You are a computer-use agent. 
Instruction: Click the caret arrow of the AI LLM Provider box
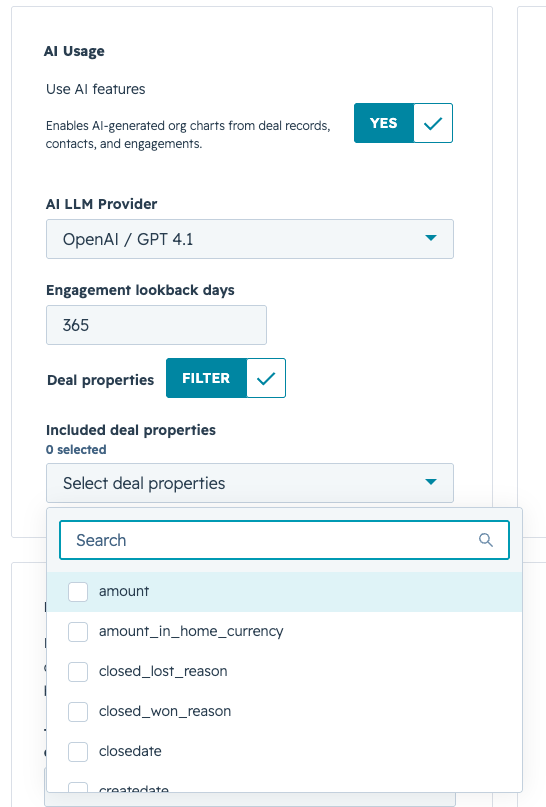pyautogui.click(x=431, y=238)
